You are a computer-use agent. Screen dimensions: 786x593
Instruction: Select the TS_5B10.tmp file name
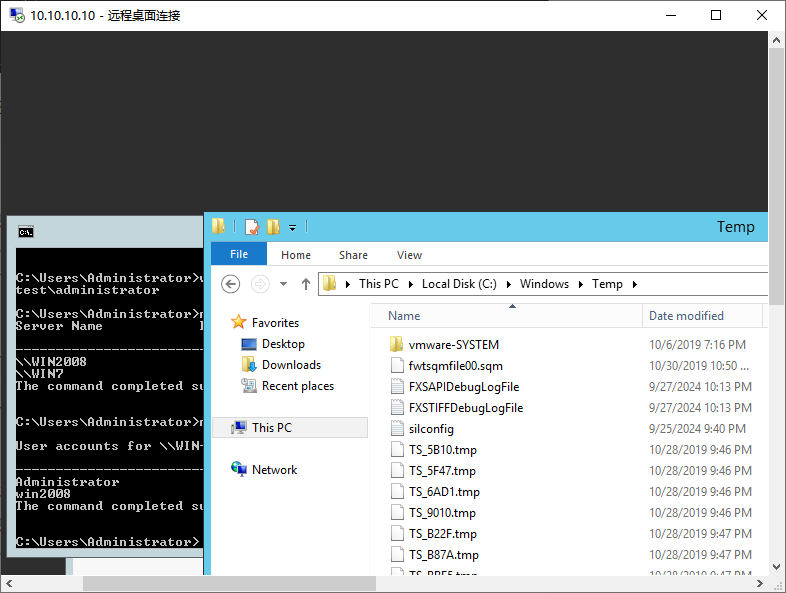443,450
